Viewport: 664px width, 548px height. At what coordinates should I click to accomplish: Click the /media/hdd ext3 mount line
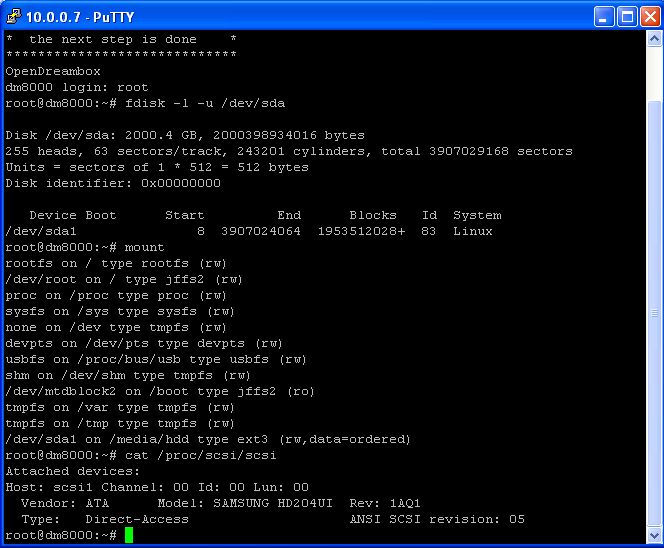point(208,439)
